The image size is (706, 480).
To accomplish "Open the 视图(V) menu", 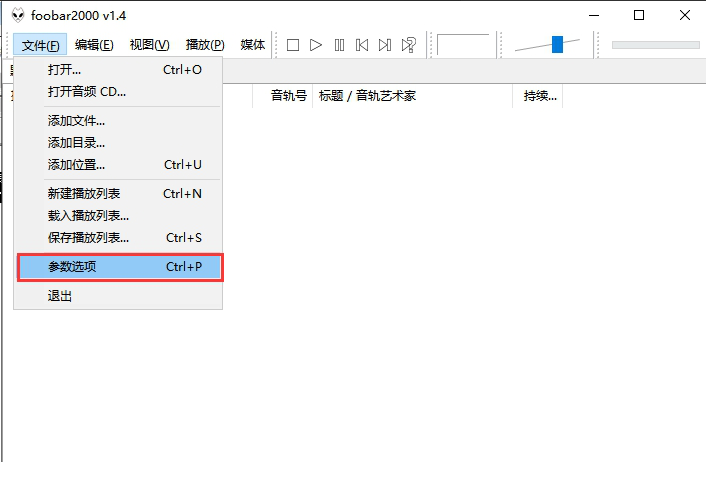I will click(x=149, y=45).
